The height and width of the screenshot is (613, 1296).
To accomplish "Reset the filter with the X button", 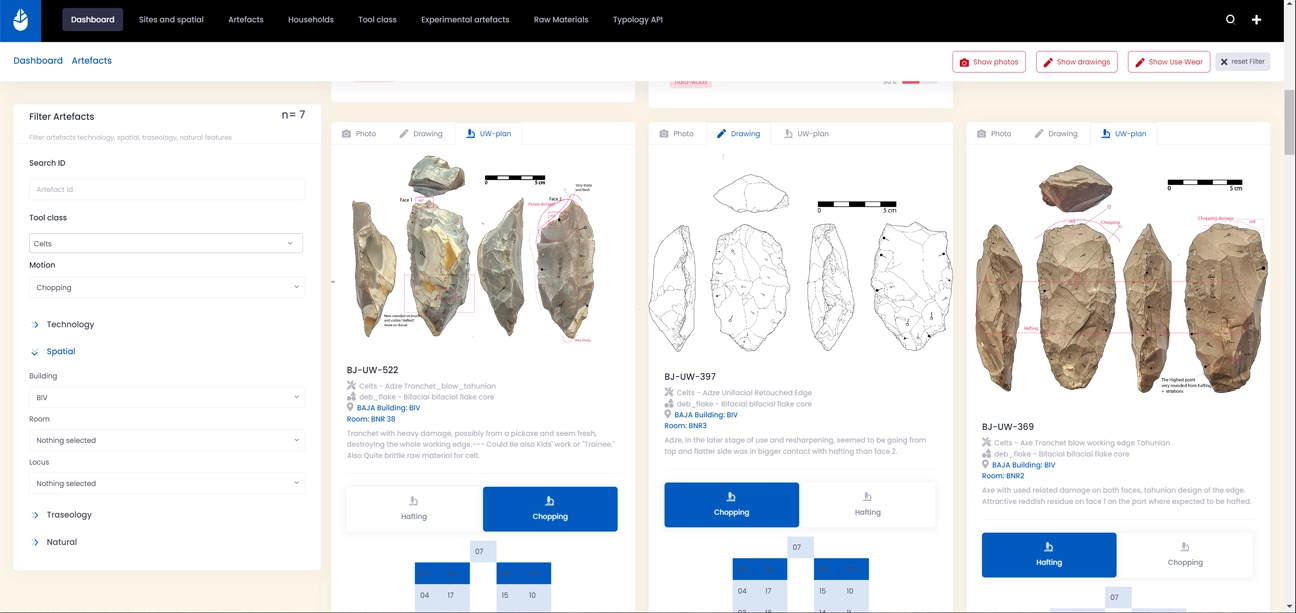I will tap(1242, 62).
